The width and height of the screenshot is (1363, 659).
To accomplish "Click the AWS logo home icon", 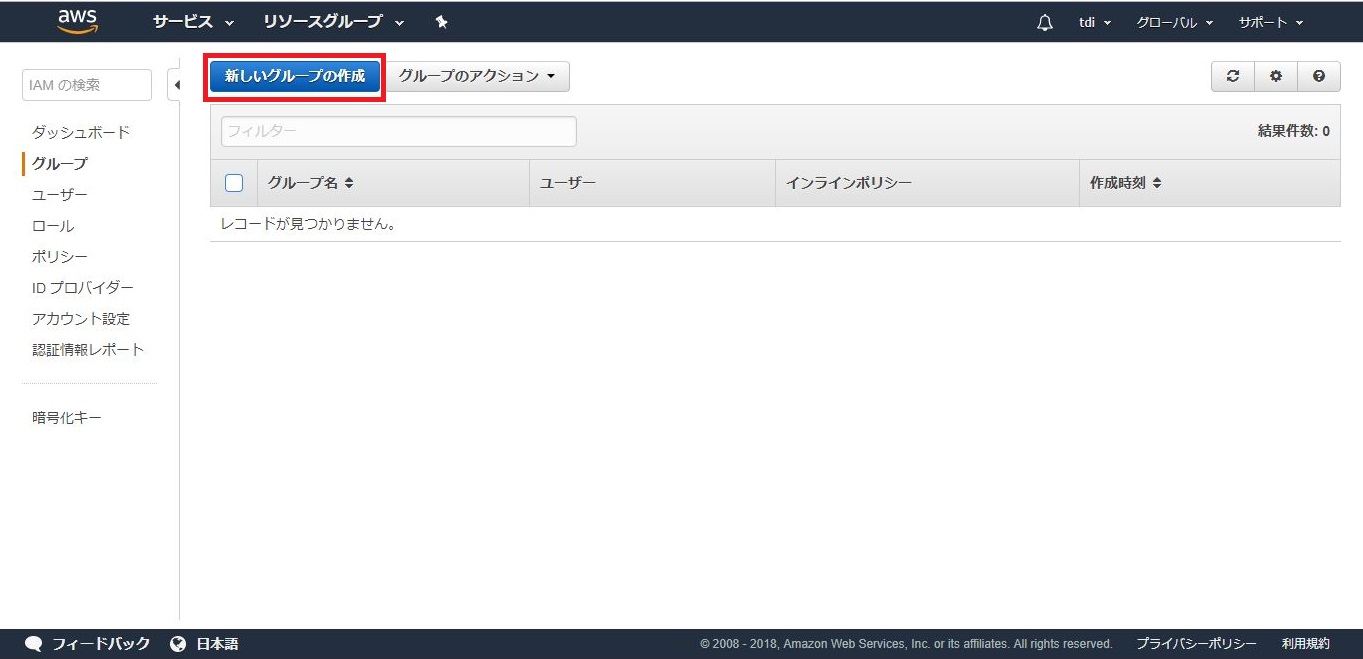I will 77,21.
